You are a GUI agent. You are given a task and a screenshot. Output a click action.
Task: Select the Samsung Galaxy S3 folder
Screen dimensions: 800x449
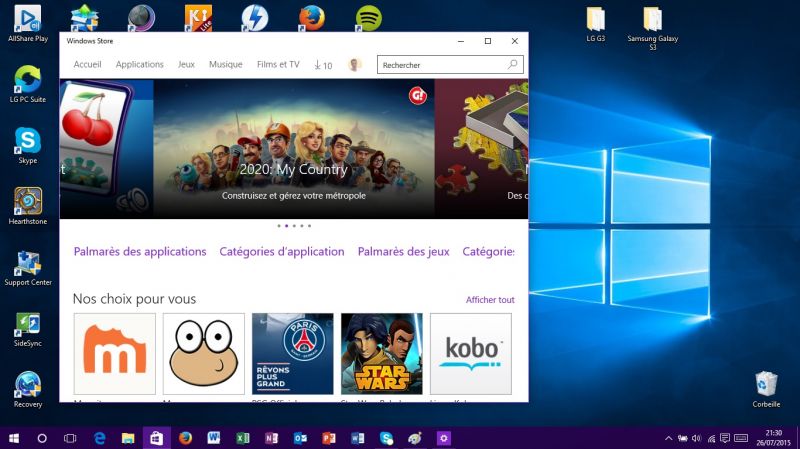[653, 28]
